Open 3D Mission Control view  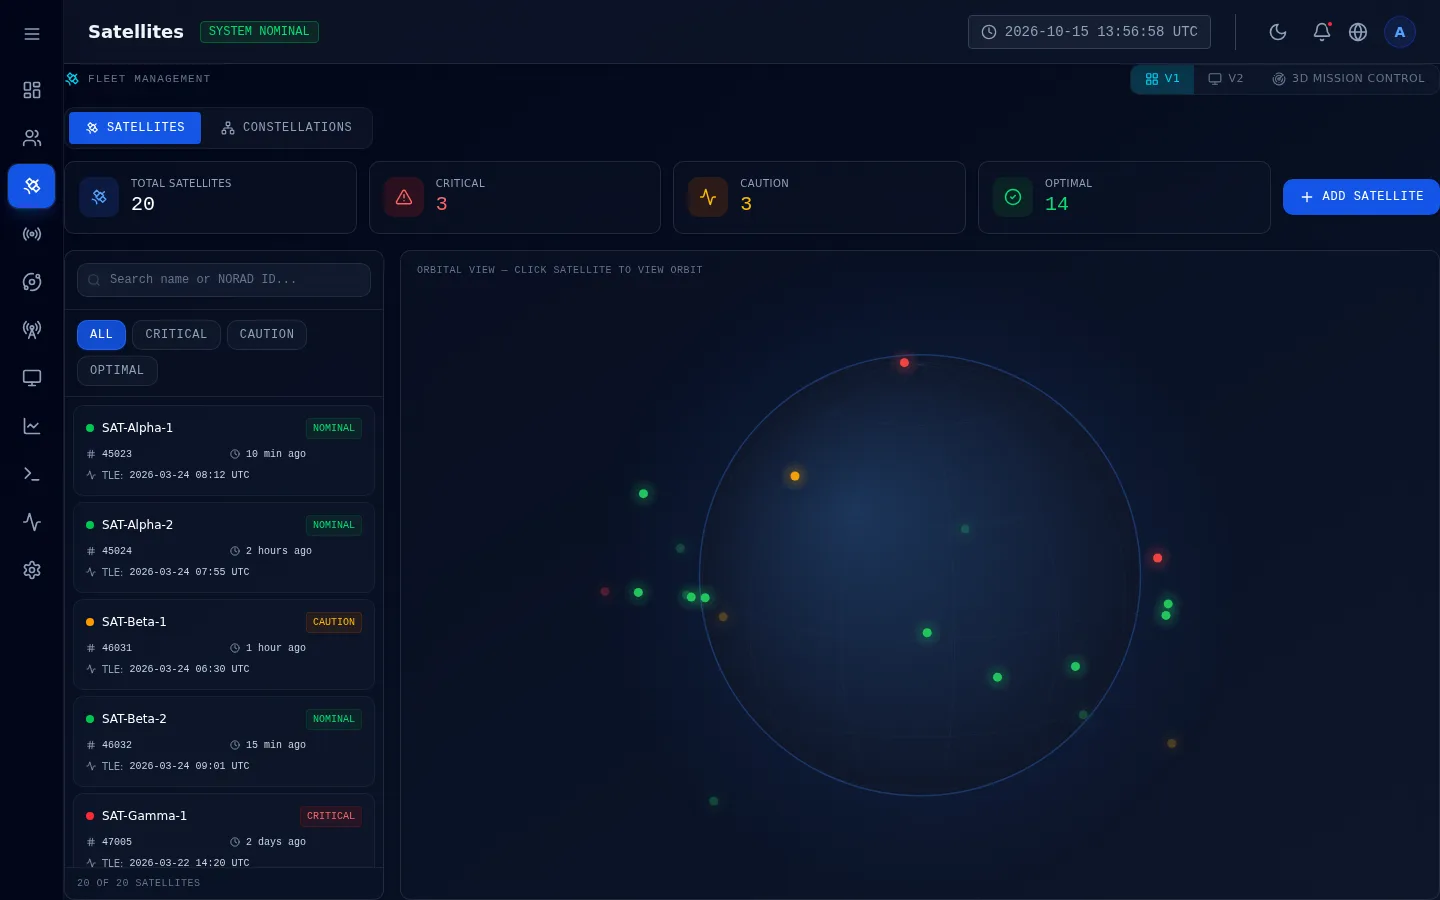tap(1348, 79)
